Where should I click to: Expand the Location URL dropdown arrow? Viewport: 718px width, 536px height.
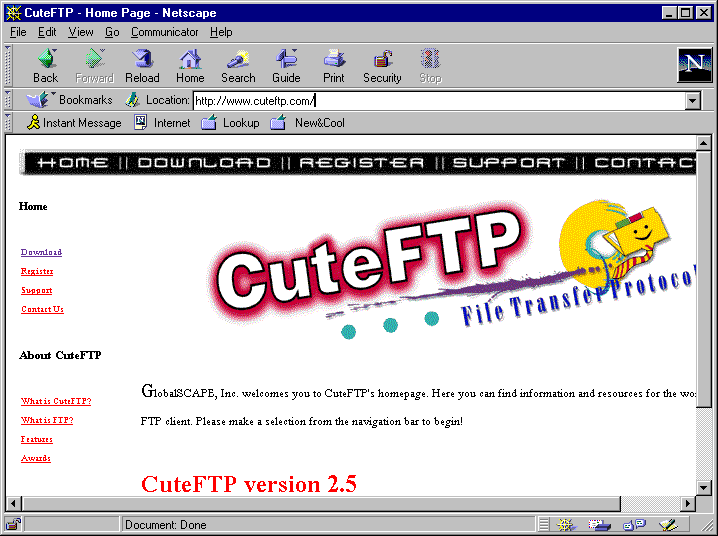(693, 101)
